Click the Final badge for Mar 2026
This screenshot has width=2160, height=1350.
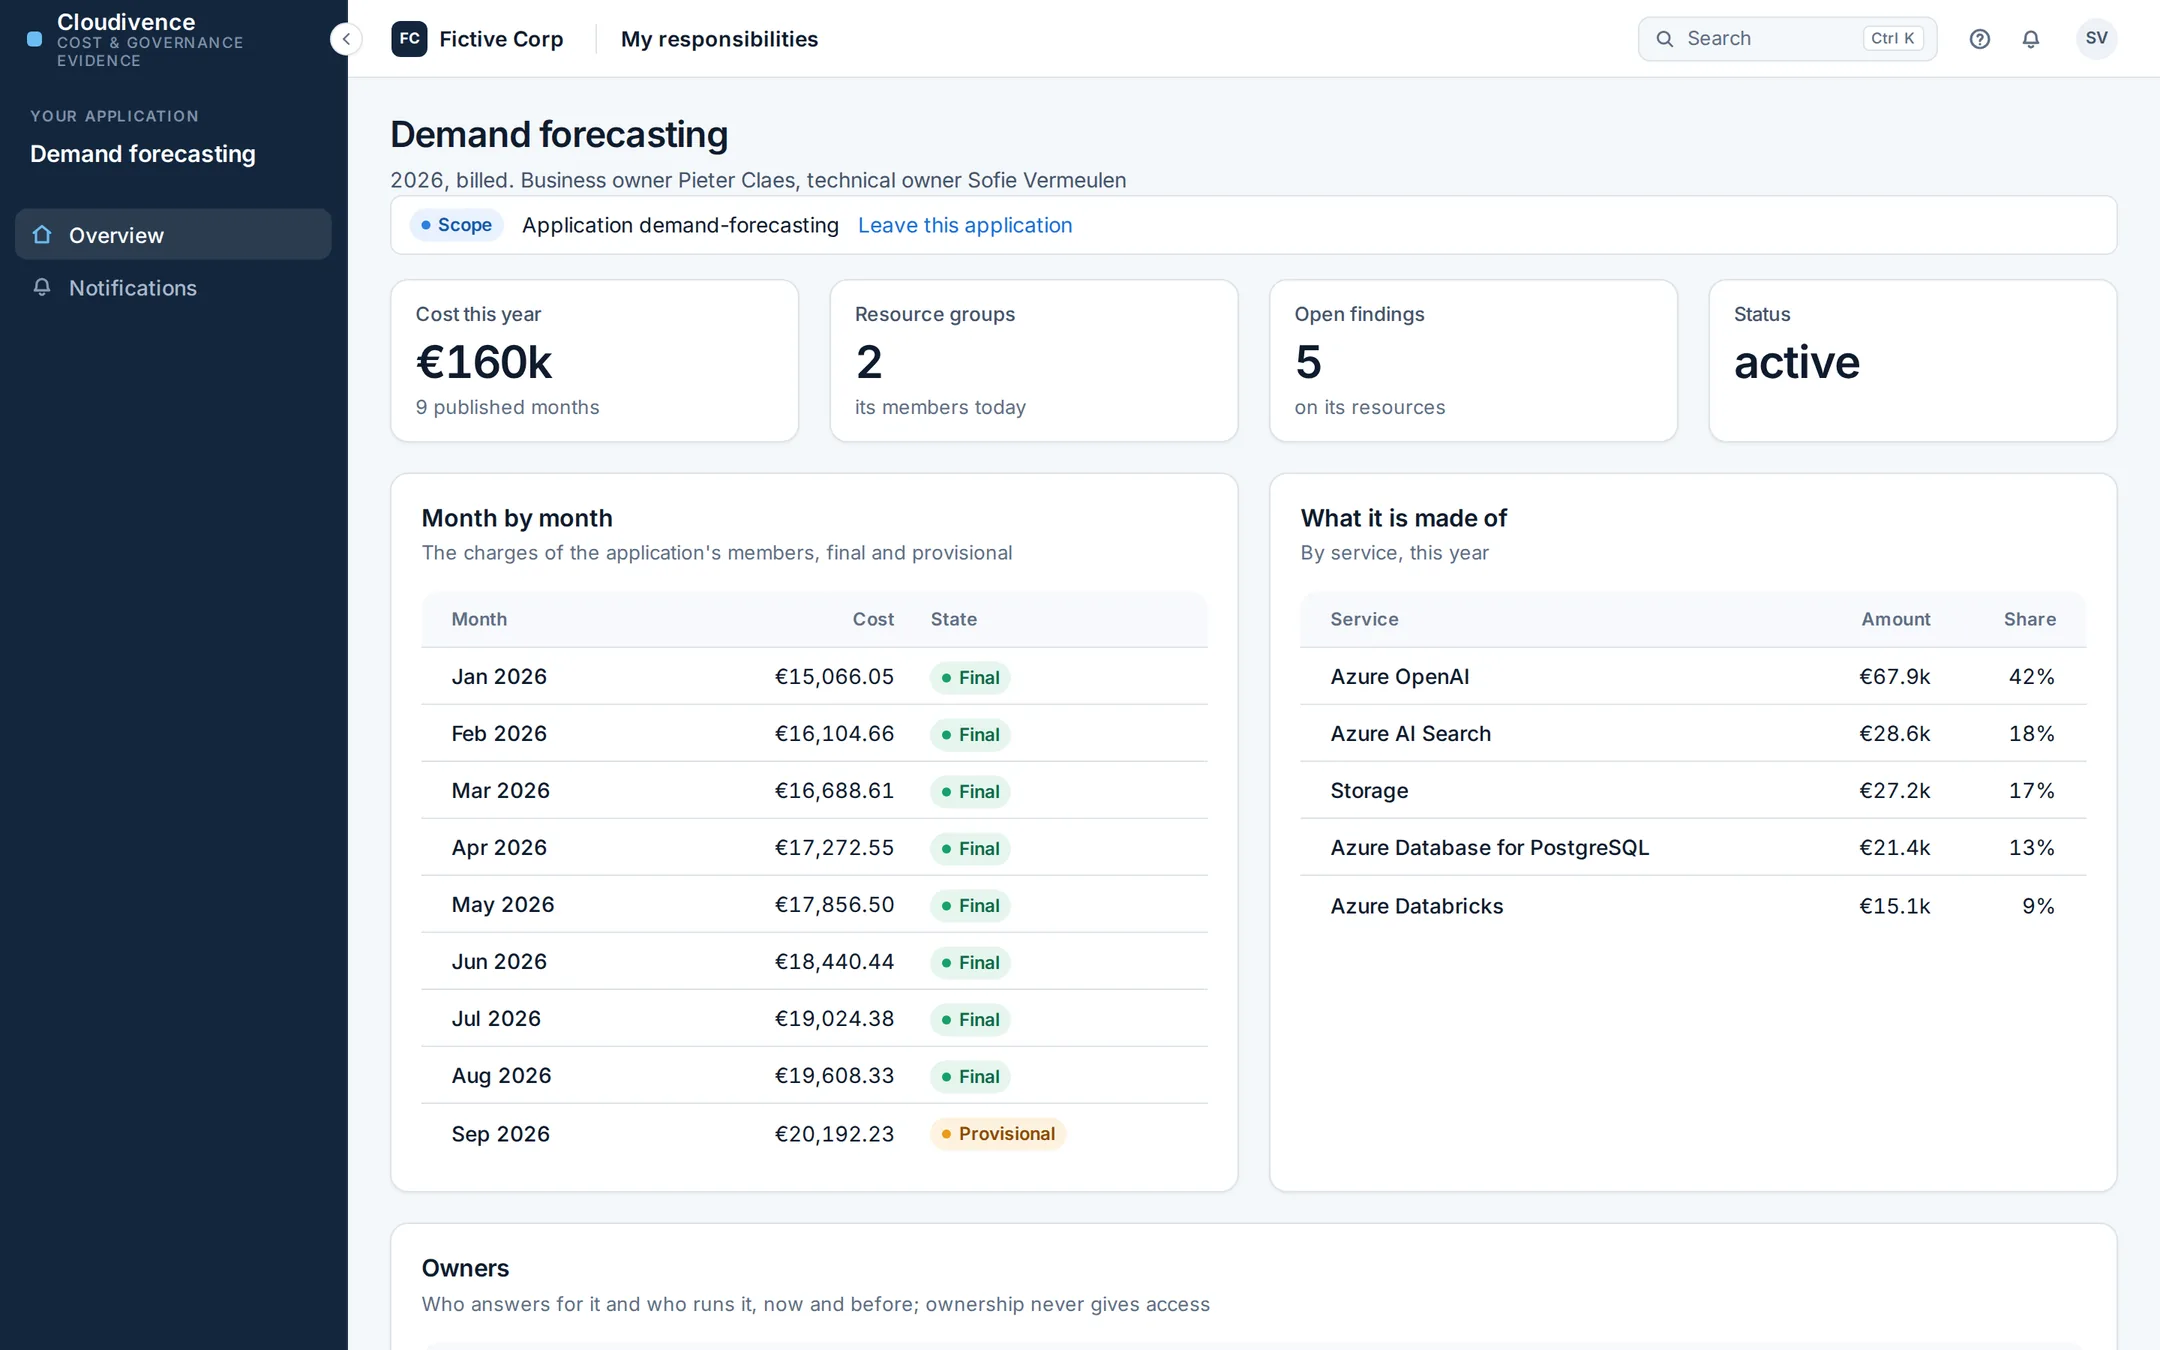[x=970, y=791]
